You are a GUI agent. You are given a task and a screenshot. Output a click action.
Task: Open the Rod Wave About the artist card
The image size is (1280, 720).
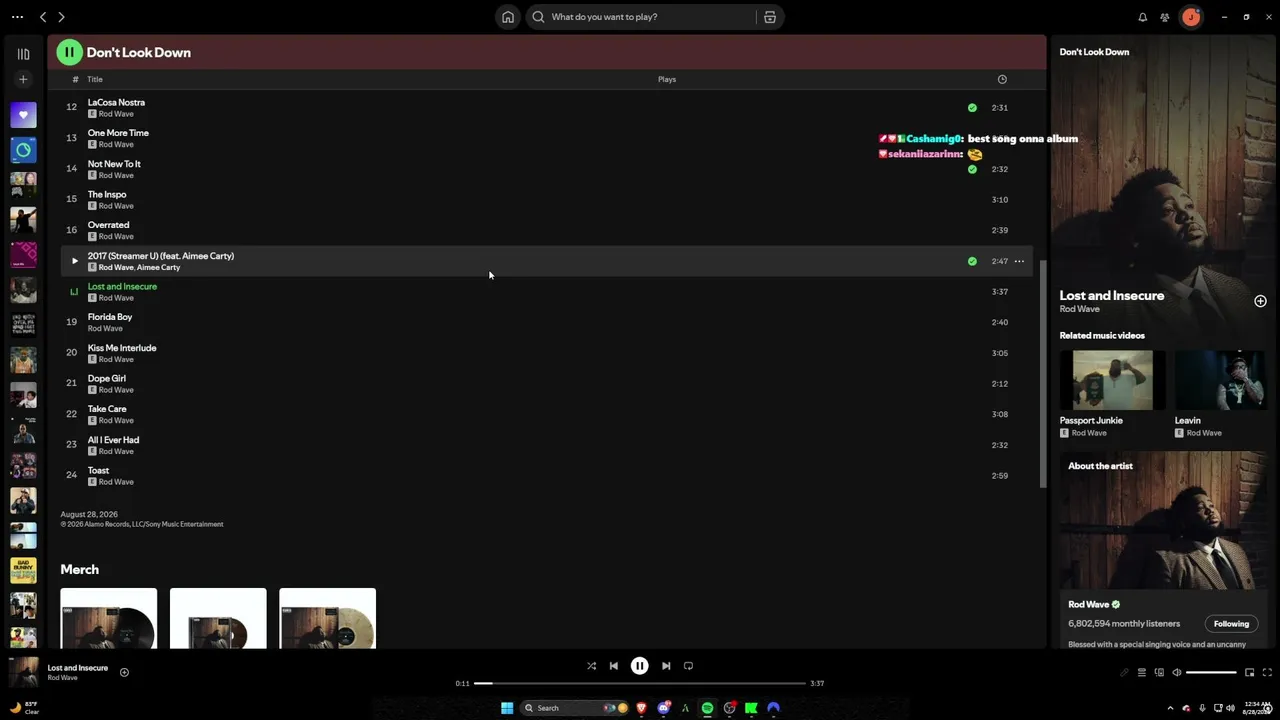pyautogui.click(x=1163, y=550)
